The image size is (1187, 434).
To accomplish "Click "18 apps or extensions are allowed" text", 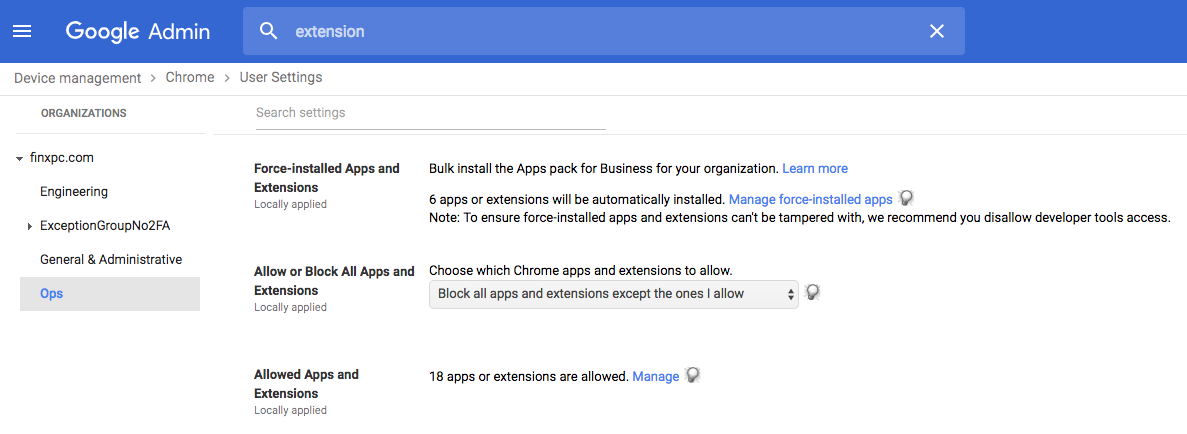I will tap(528, 376).
